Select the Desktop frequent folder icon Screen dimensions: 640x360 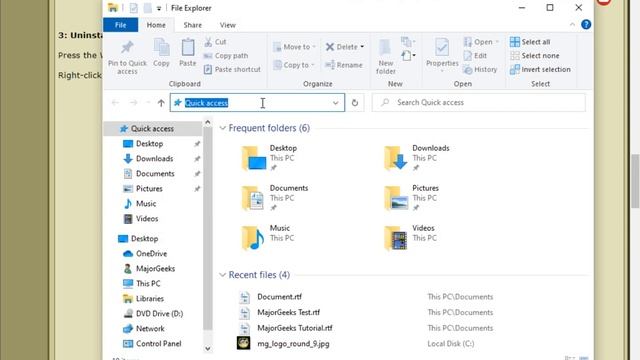coord(253,158)
